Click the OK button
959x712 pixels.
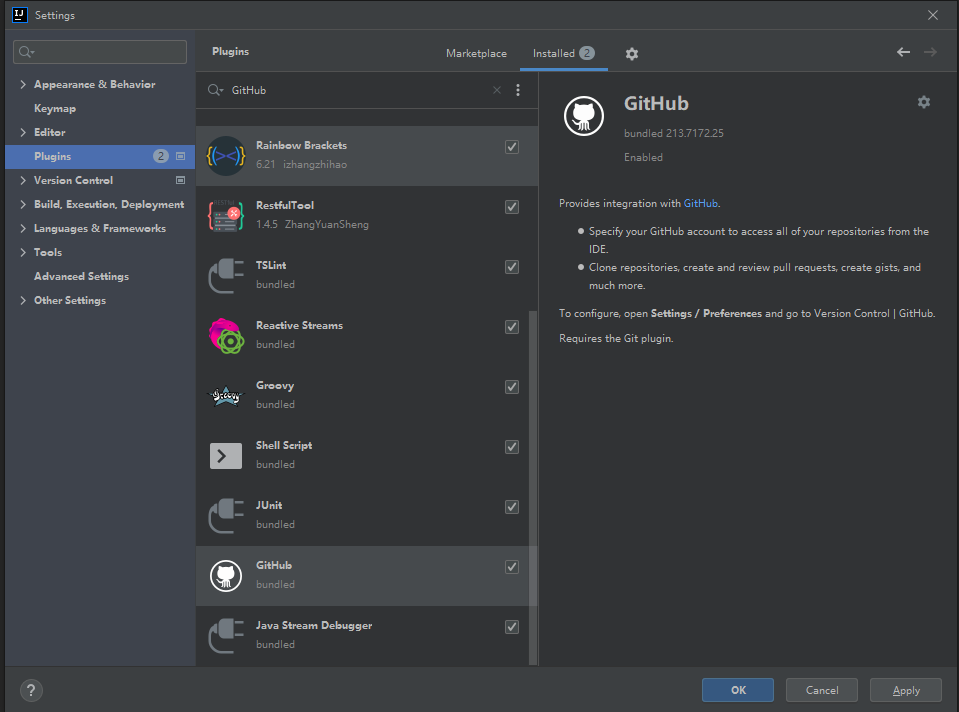738,690
